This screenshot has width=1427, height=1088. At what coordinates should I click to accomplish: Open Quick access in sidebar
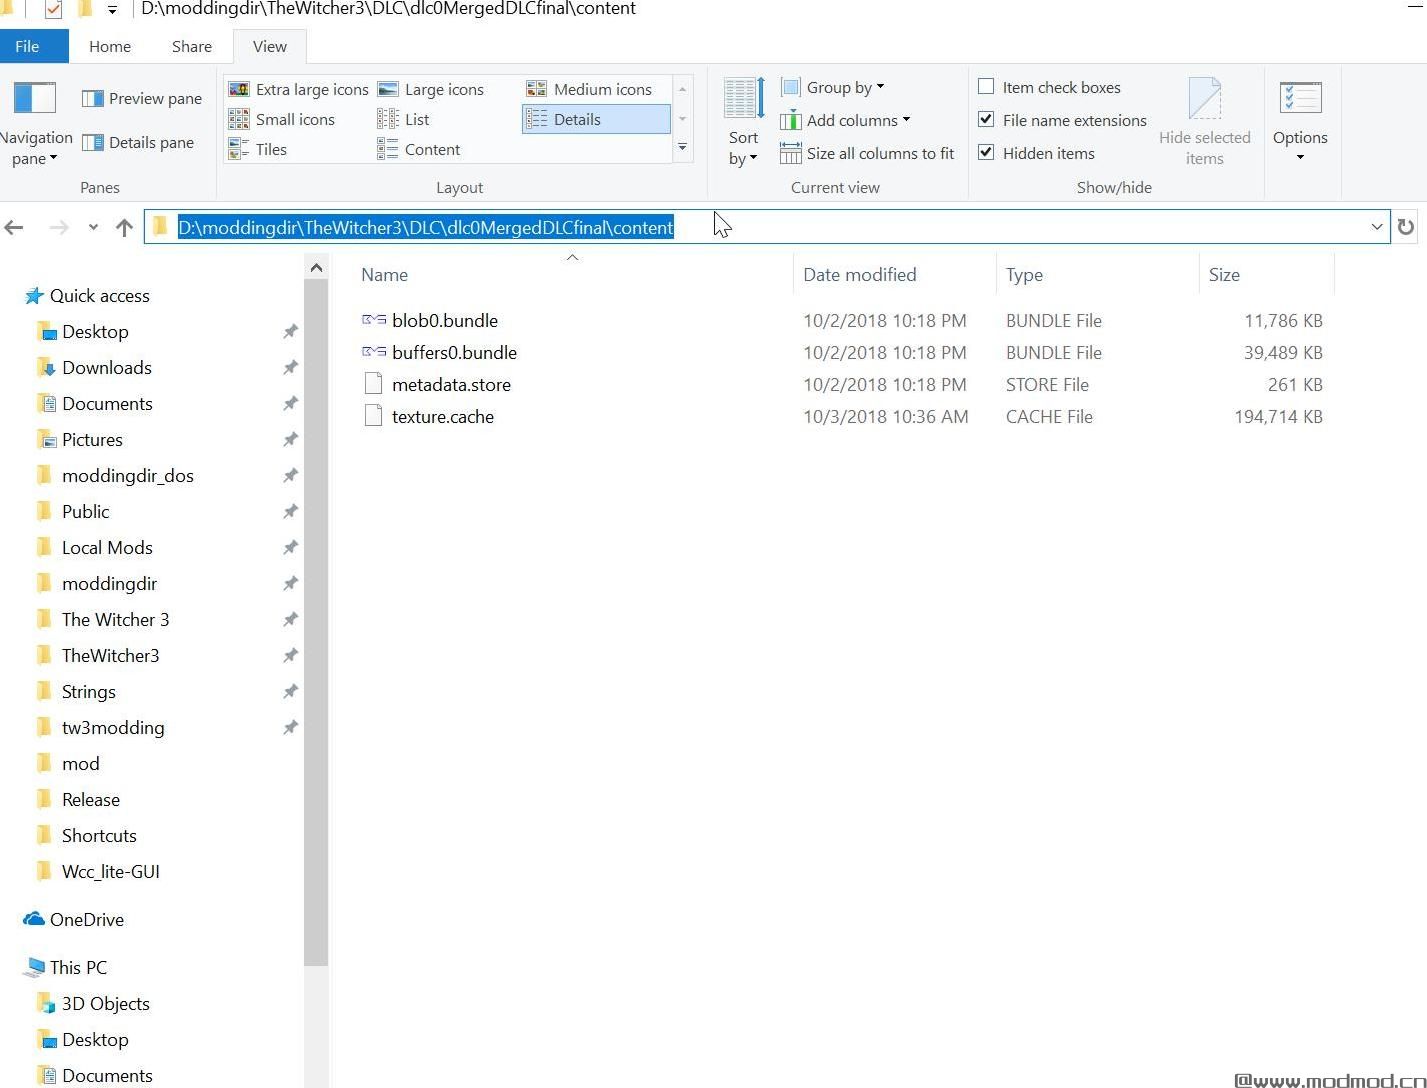point(87,295)
